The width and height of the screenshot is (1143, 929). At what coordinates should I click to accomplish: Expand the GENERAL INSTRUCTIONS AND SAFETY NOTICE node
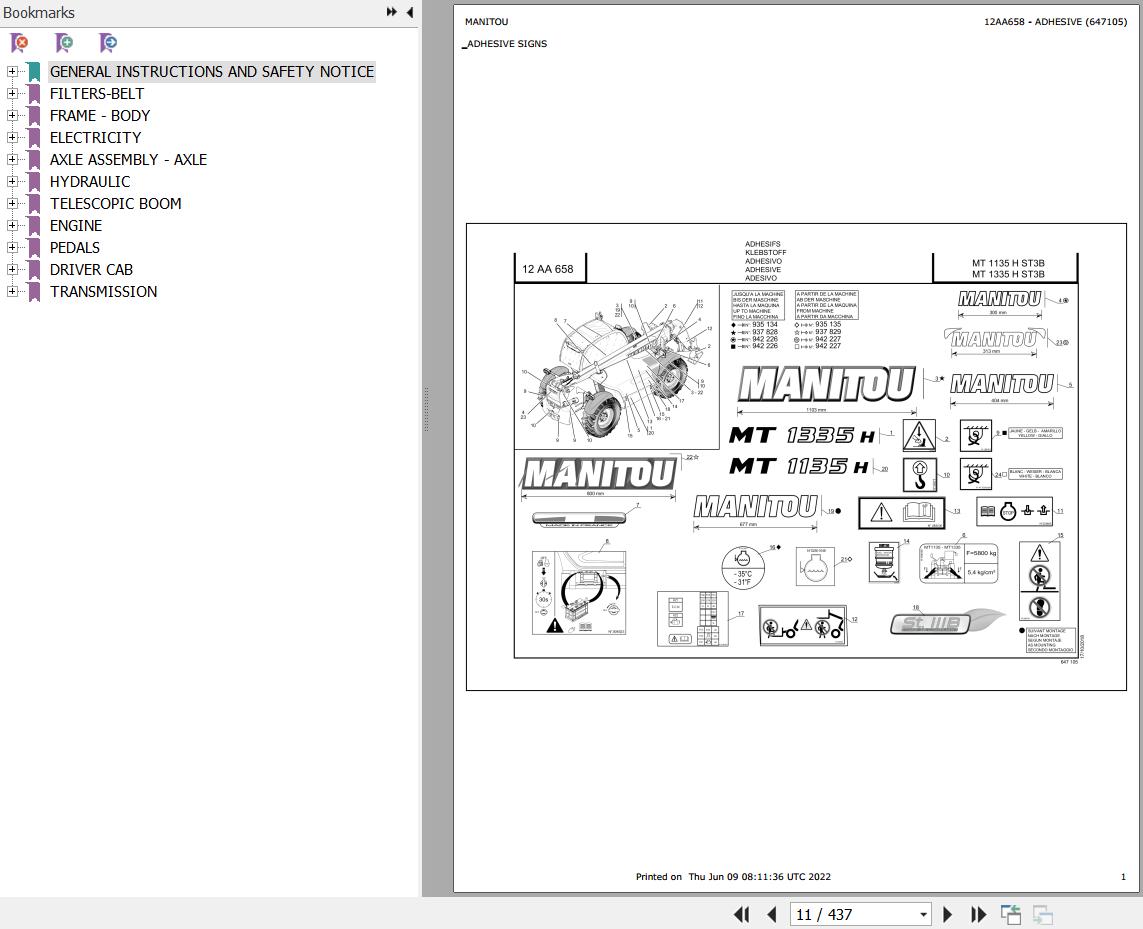[x=12, y=71]
